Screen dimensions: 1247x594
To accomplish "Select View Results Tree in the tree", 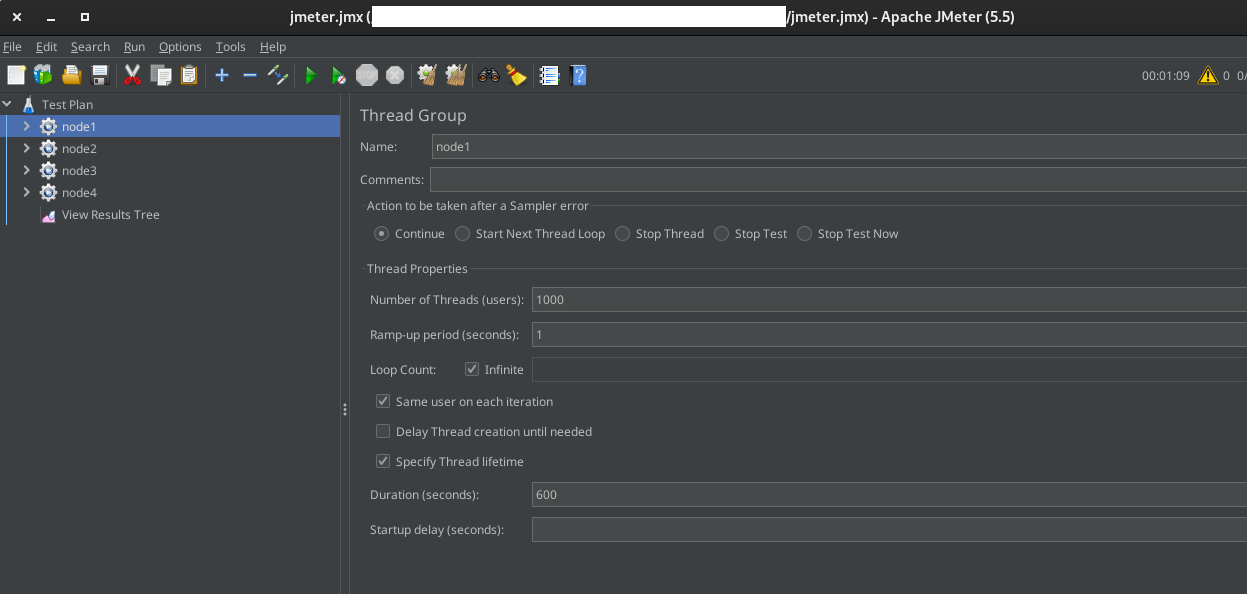I will 110,215.
